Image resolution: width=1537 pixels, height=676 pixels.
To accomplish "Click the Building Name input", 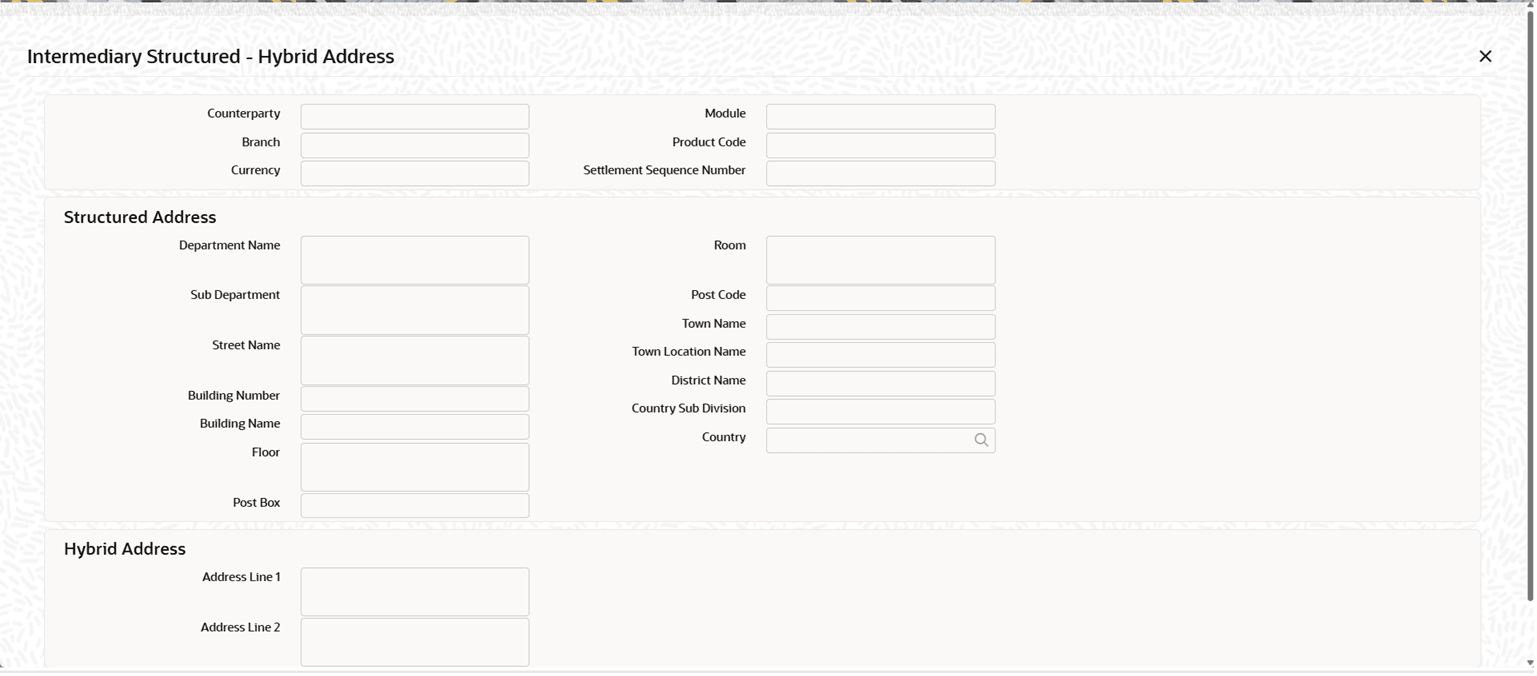I will point(415,426).
